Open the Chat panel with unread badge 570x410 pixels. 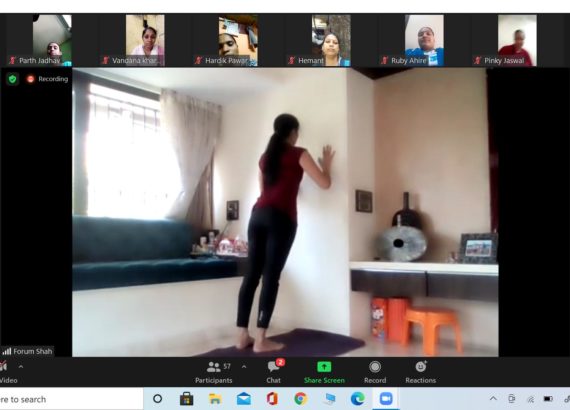(x=274, y=372)
